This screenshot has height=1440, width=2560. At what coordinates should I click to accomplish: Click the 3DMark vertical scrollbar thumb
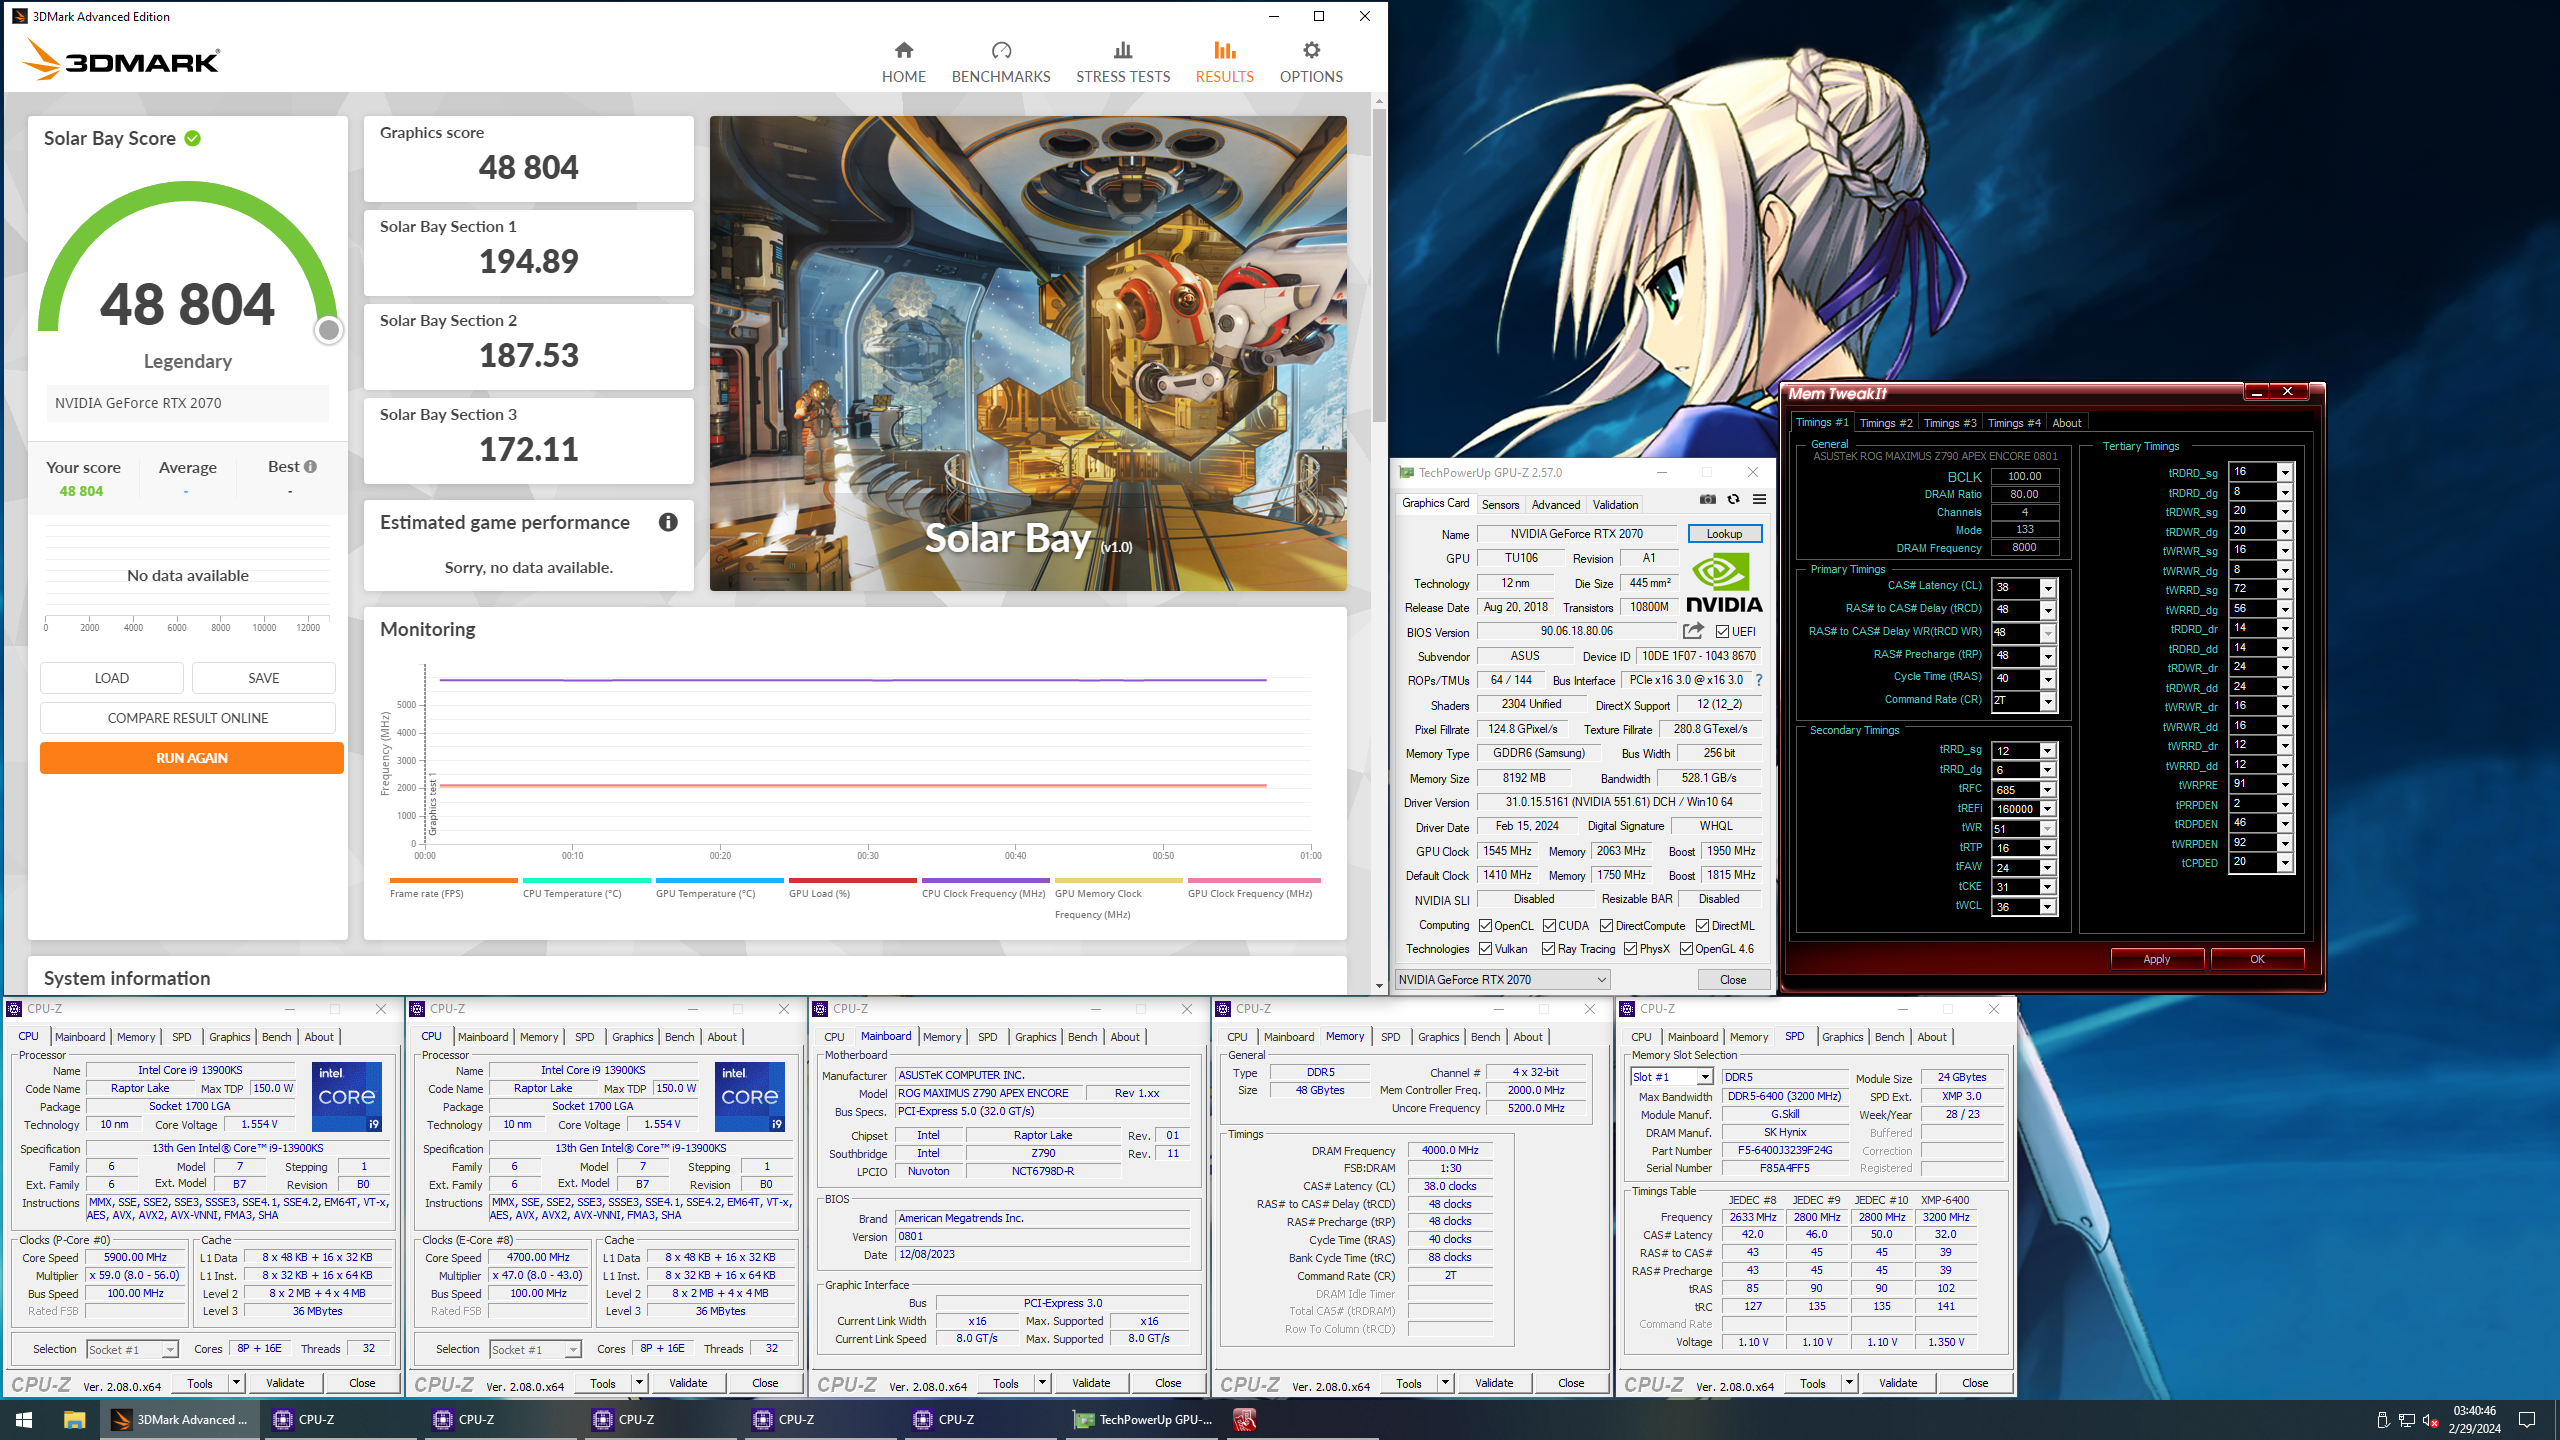coord(1380,263)
